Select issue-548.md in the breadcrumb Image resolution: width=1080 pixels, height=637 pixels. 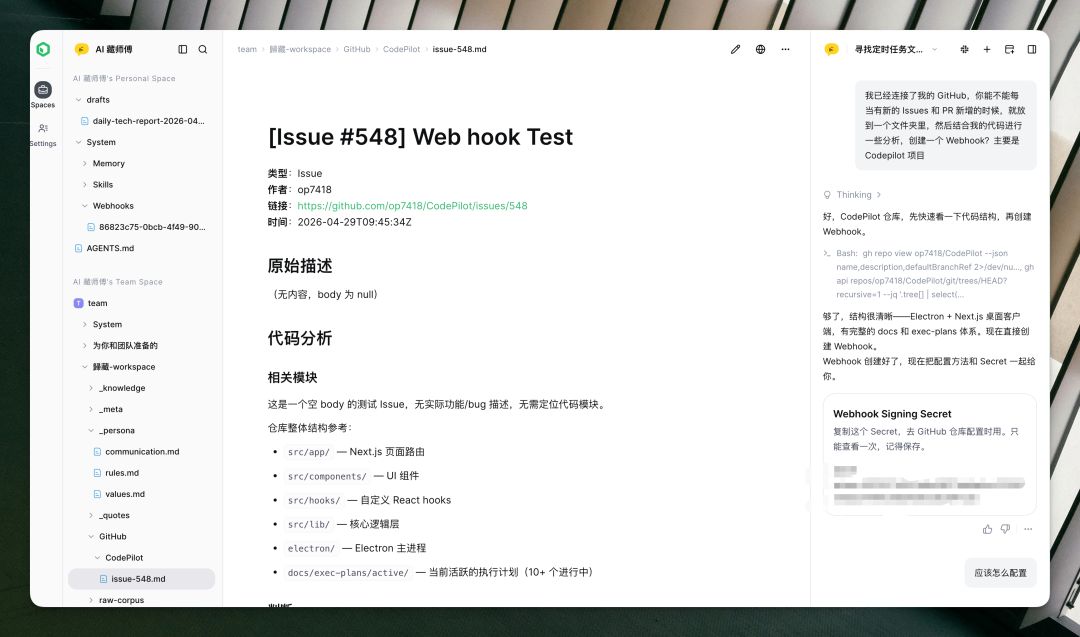(459, 49)
